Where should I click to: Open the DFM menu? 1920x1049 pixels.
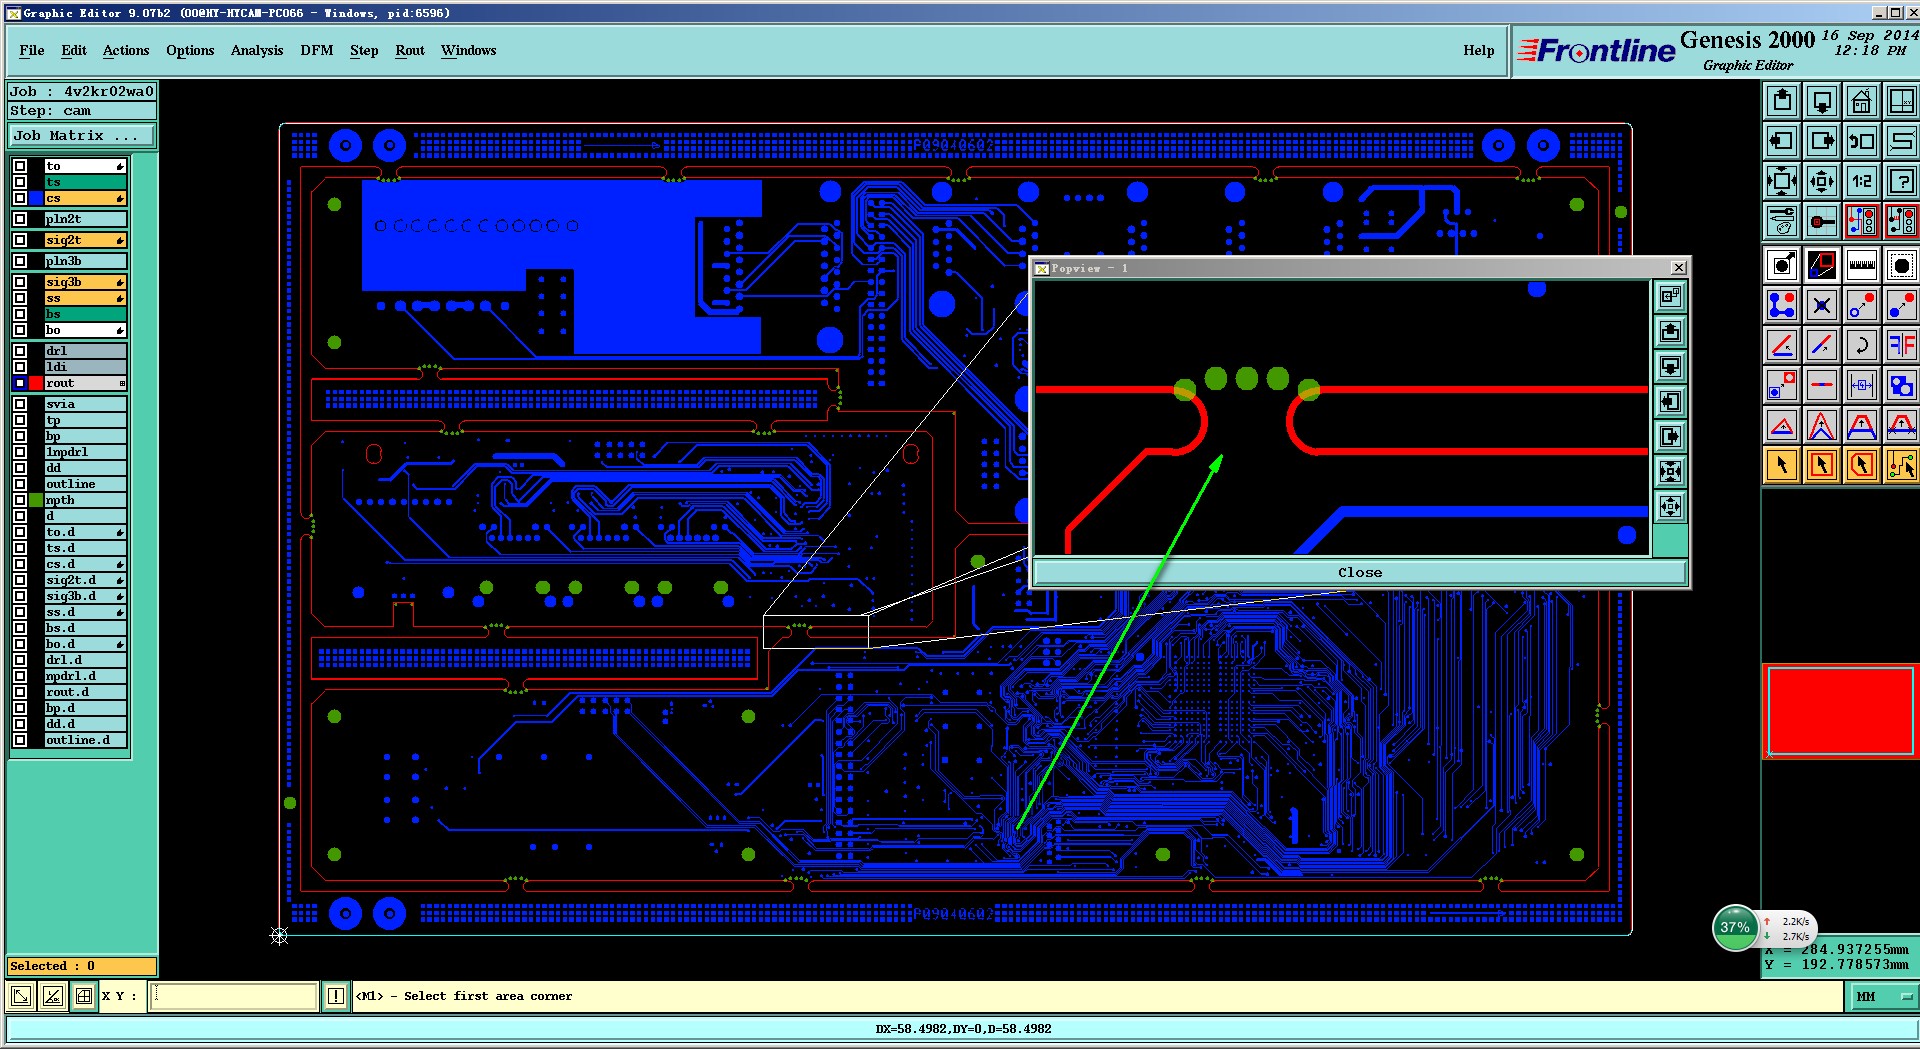[x=317, y=50]
